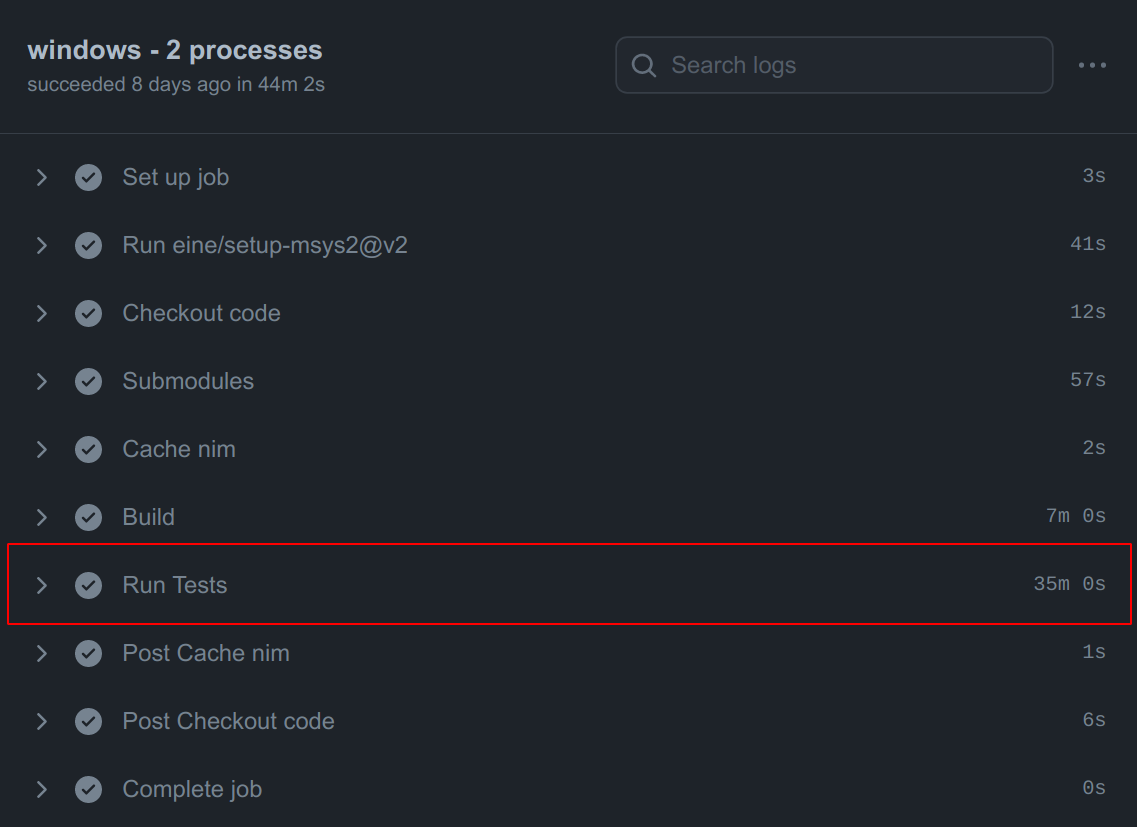The image size is (1137, 827).
Task: Collapse the Cache nim step
Action: coord(41,449)
